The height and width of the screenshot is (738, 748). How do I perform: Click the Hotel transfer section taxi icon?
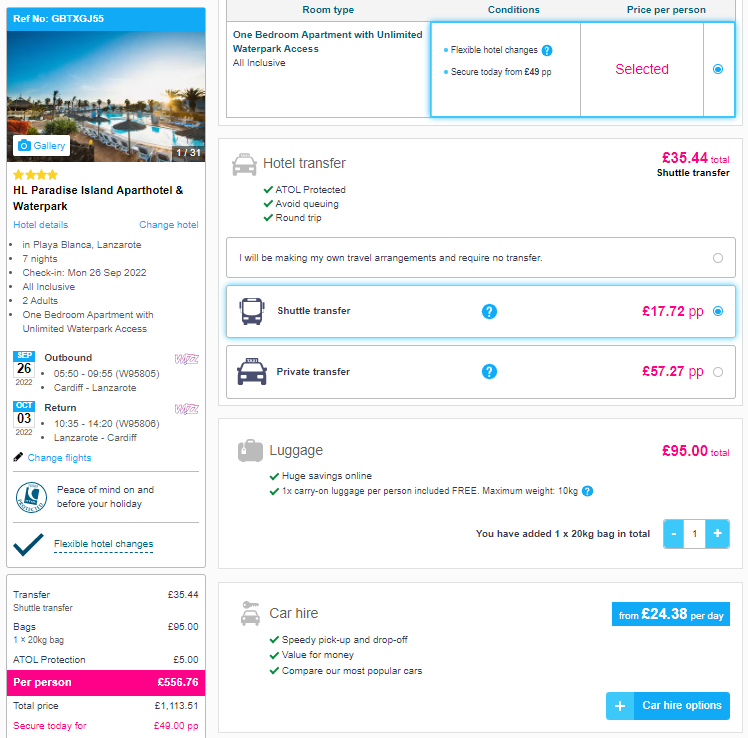244,165
